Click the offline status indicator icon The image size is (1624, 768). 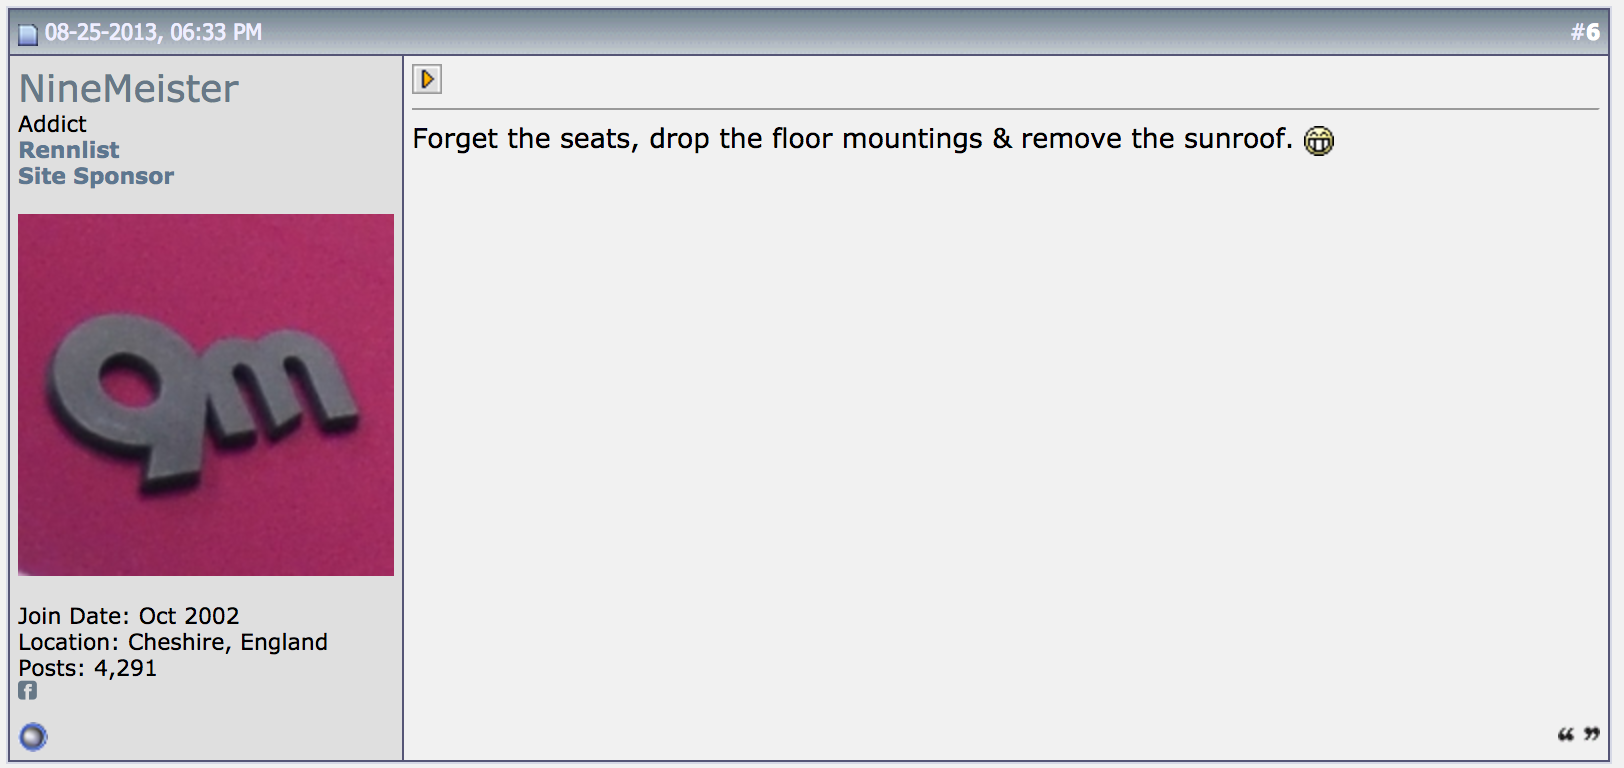[x=33, y=737]
